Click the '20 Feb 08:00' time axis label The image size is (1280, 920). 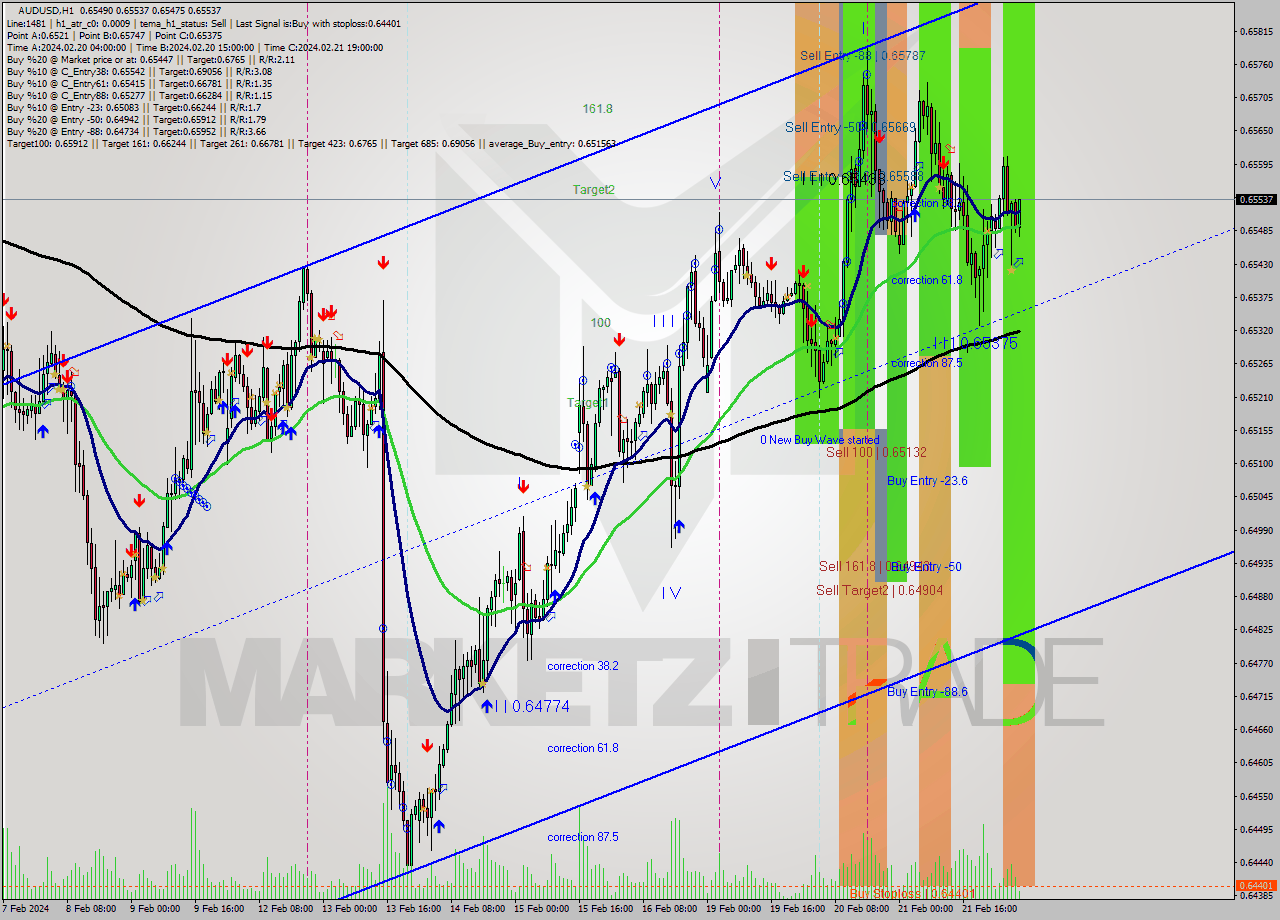pyautogui.click(x=861, y=909)
